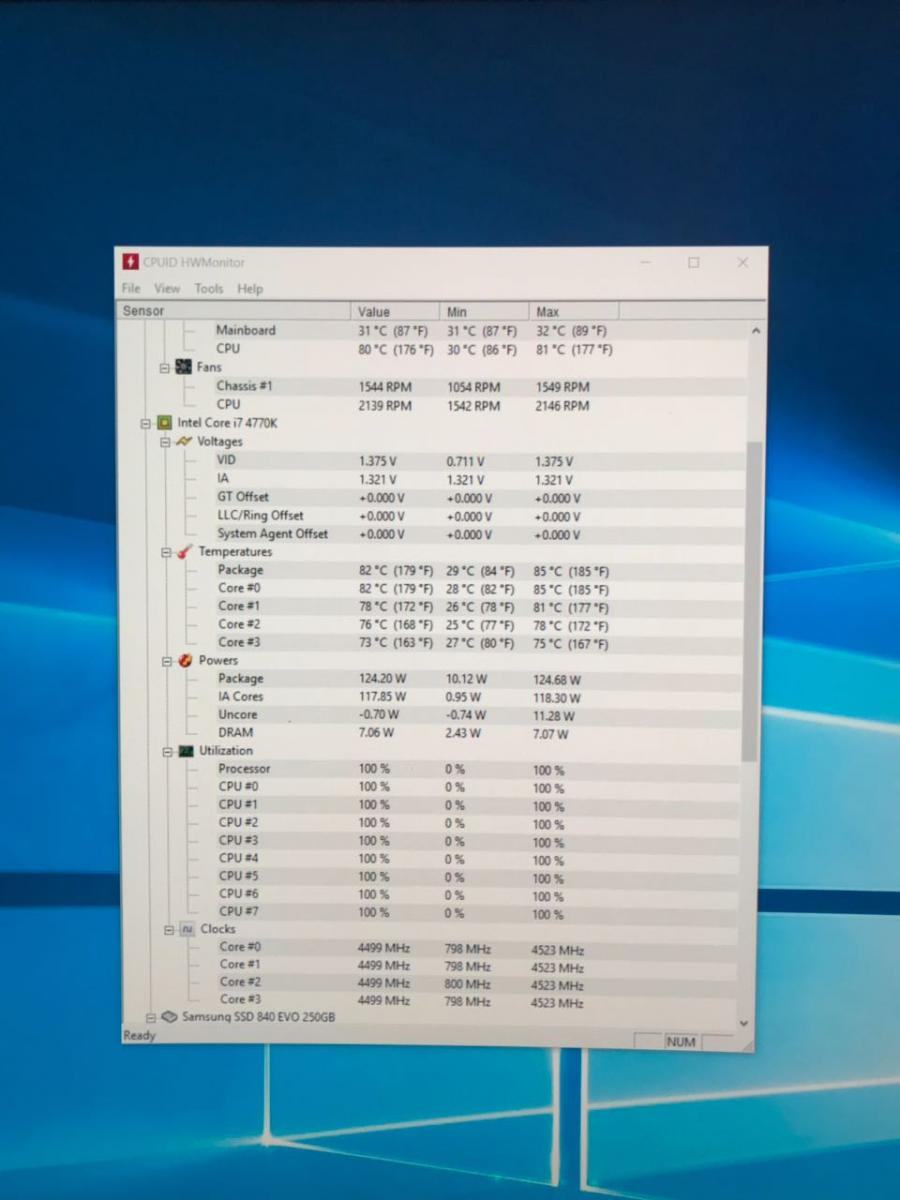Click the Ready status bar text
This screenshot has width=900, height=1200.
139,1036
